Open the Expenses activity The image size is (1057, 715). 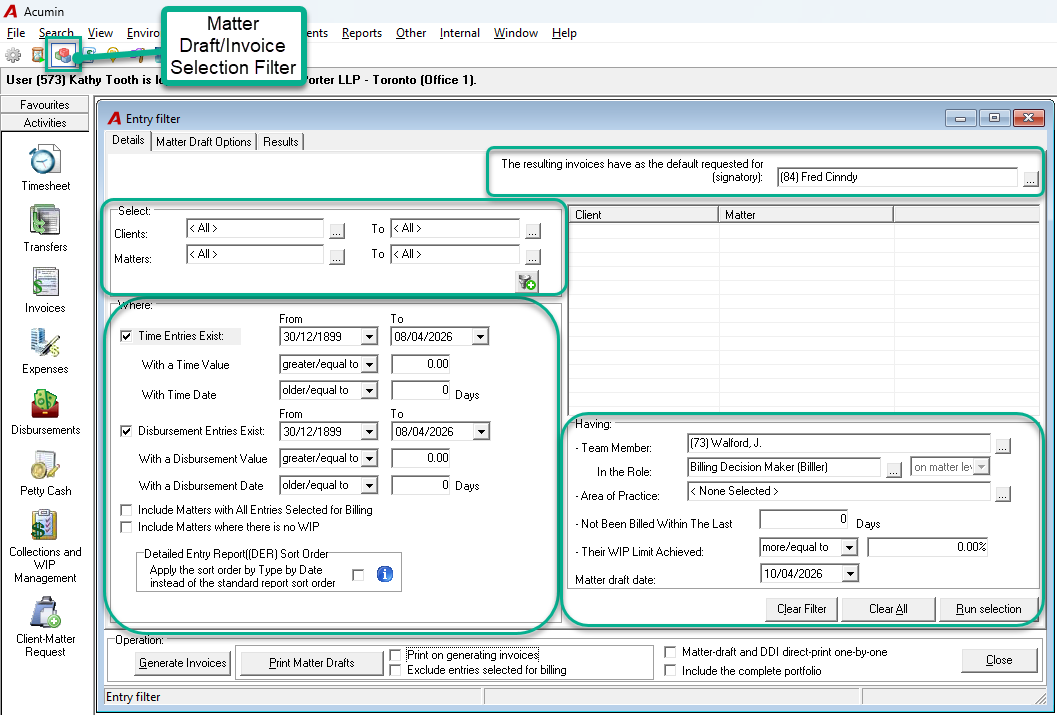pyautogui.click(x=45, y=351)
